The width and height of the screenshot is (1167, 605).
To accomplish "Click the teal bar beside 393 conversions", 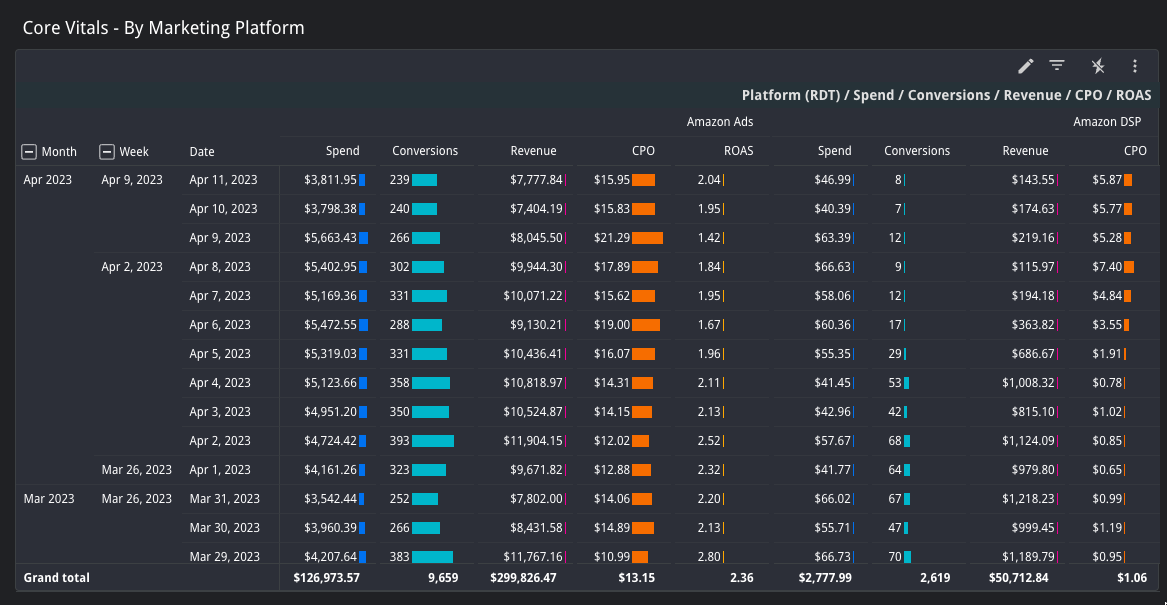I will [433, 441].
